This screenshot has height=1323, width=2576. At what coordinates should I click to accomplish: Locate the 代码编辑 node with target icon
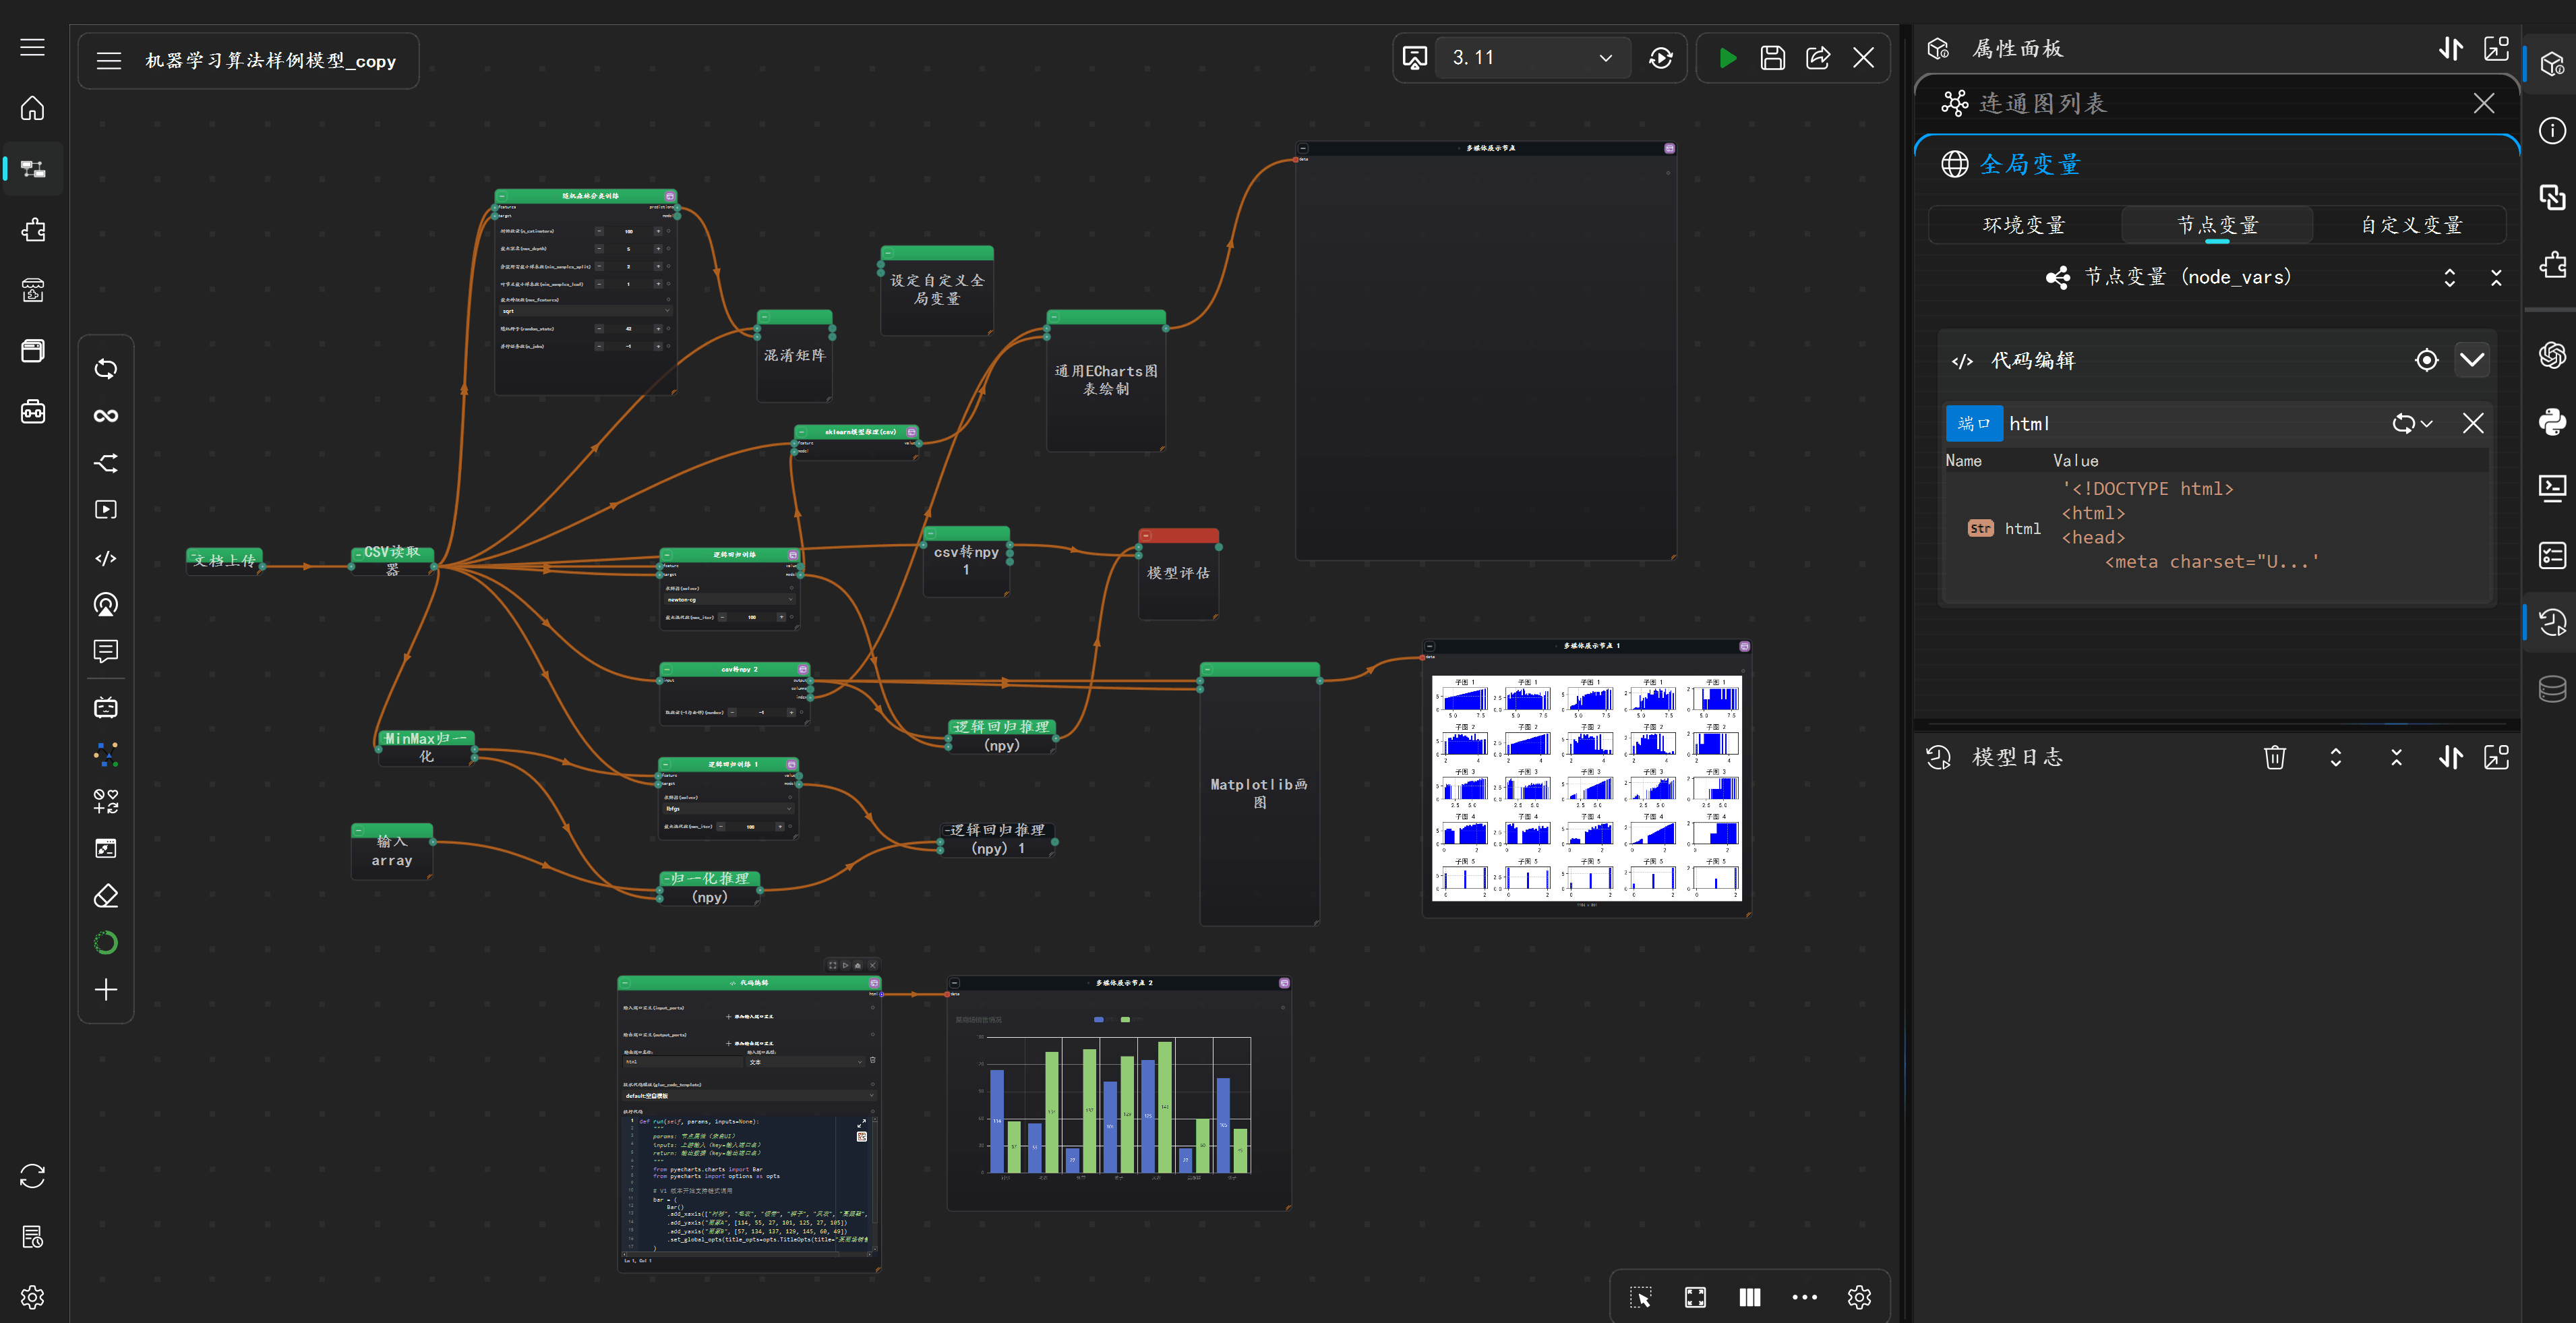pyautogui.click(x=2426, y=360)
